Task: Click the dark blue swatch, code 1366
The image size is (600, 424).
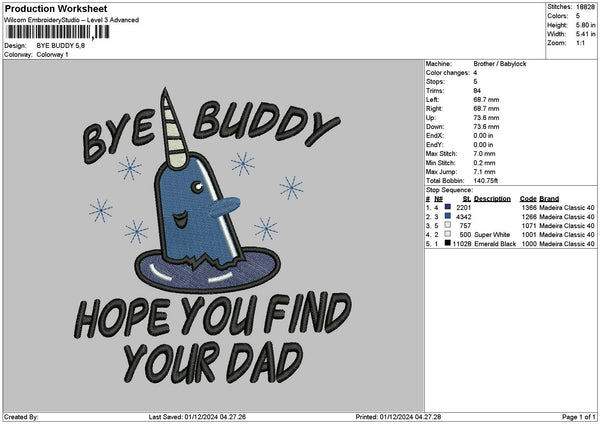Action: [448, 207]
